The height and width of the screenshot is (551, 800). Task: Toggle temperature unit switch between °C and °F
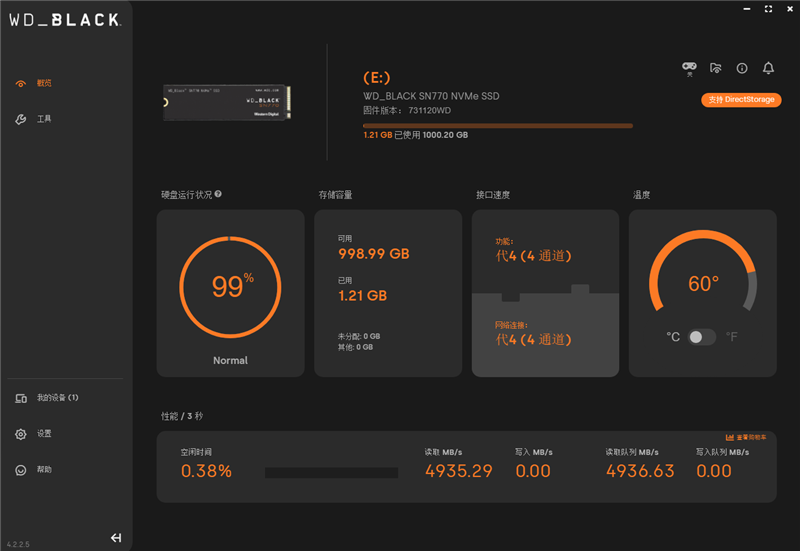[x=702, y=337]
